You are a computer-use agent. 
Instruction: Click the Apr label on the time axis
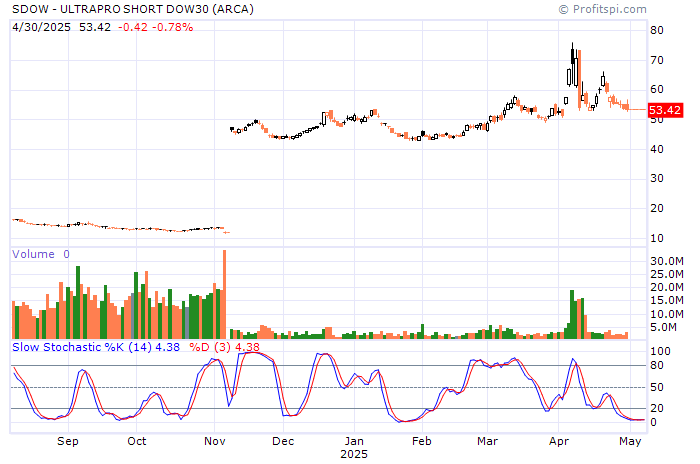tap(559, 441)
